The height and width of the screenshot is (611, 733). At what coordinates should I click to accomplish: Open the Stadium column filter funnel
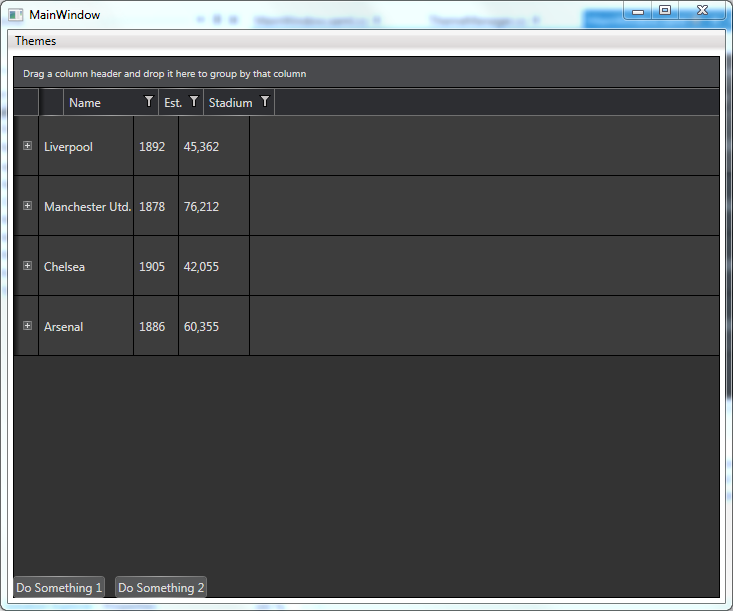265,101
